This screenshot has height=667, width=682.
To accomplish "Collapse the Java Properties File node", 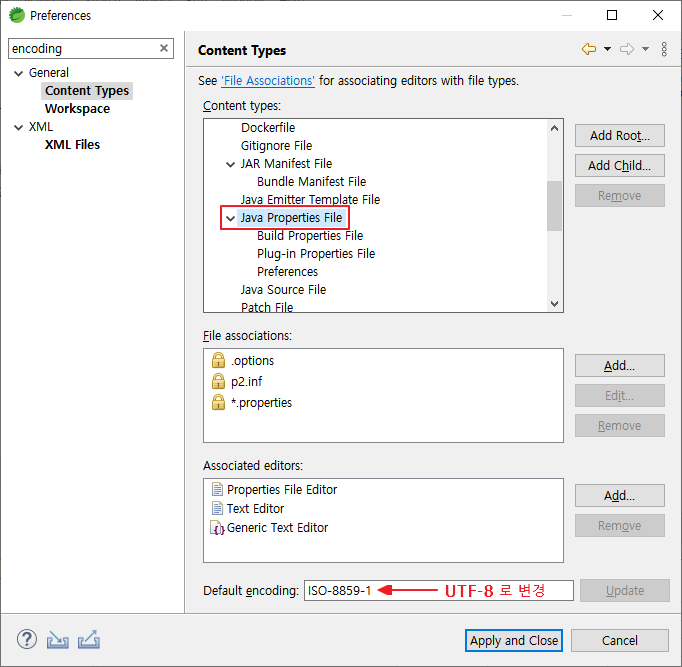I will 230,218.
